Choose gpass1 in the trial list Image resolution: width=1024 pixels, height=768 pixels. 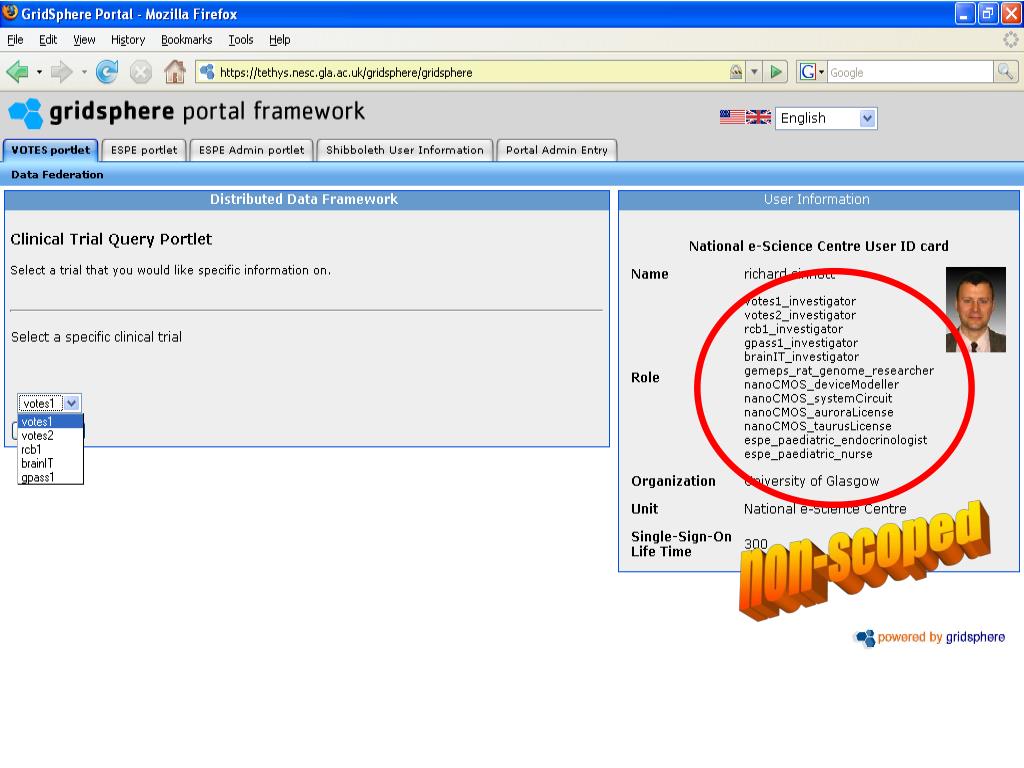click(x=50, y=477)
